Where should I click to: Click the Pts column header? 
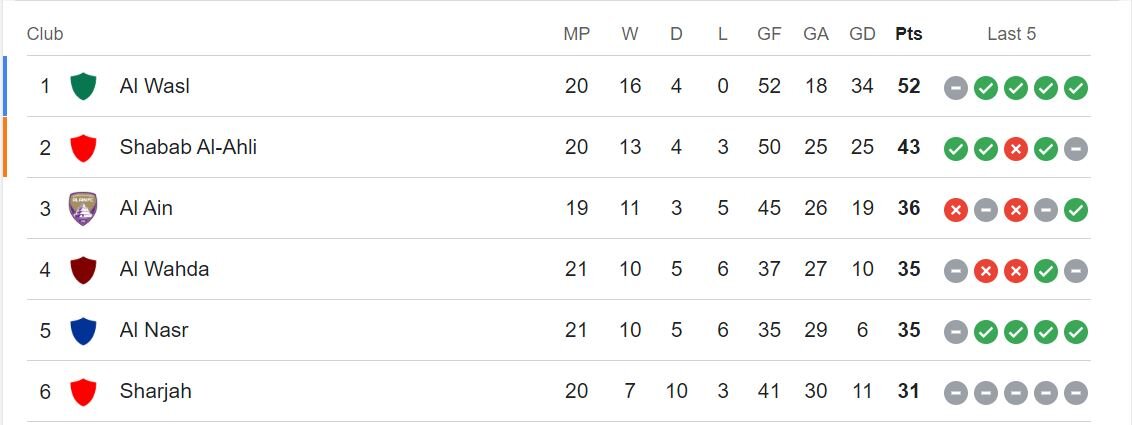click(x=908, y=34)
